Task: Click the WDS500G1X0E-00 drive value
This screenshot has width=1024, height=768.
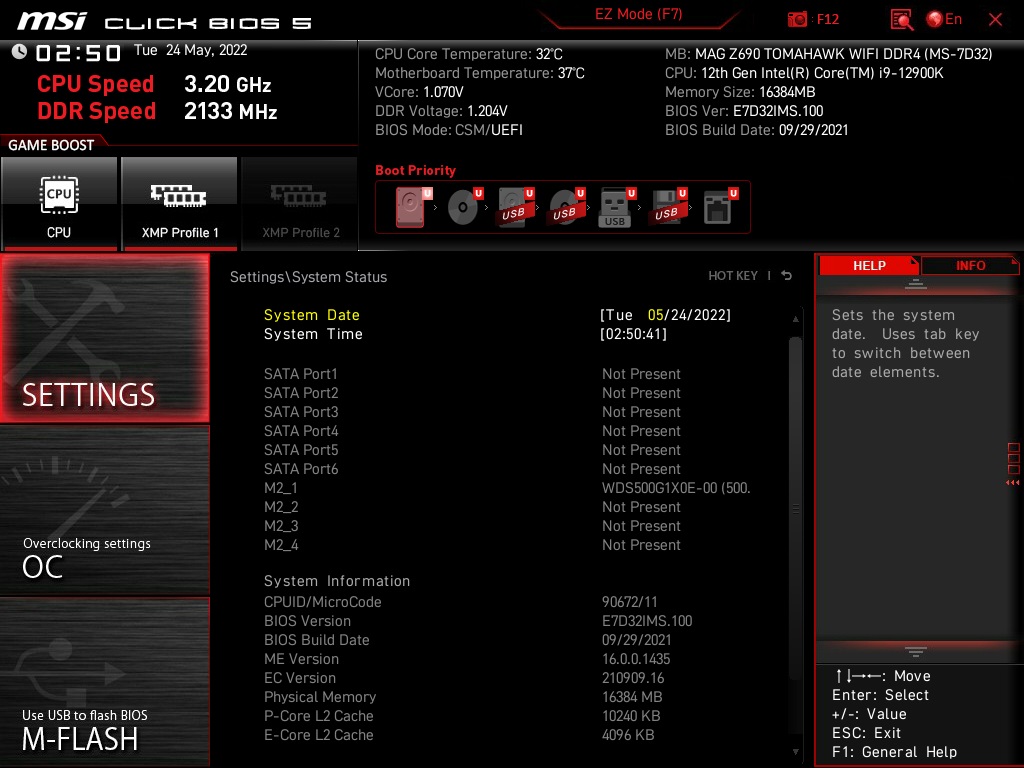Action: coord(676,487)
